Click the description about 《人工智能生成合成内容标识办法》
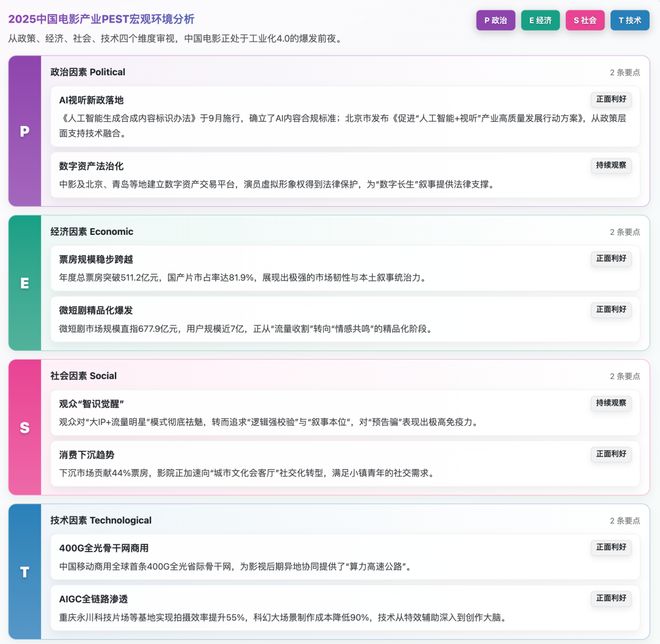 343,126
